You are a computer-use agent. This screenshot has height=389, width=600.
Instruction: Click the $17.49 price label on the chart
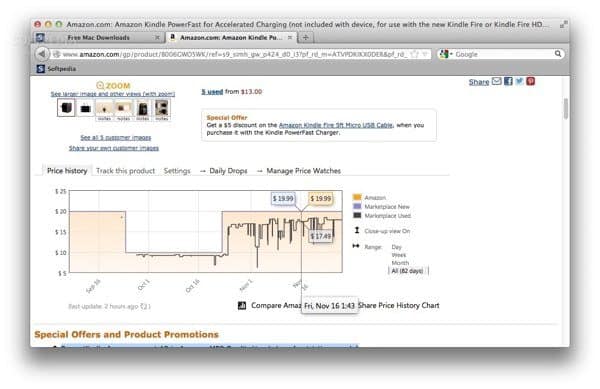(321, 236)
